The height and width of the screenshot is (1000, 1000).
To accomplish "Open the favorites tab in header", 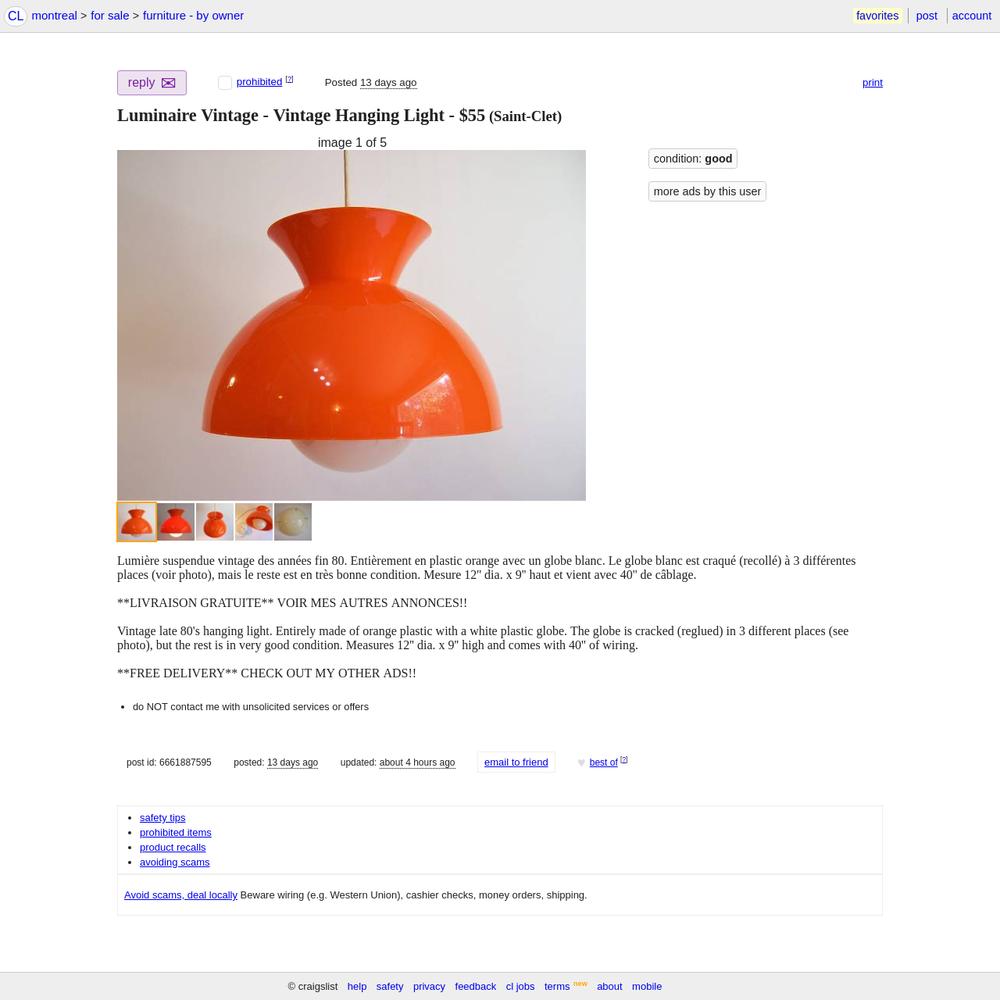I will [x=877, y=16].
